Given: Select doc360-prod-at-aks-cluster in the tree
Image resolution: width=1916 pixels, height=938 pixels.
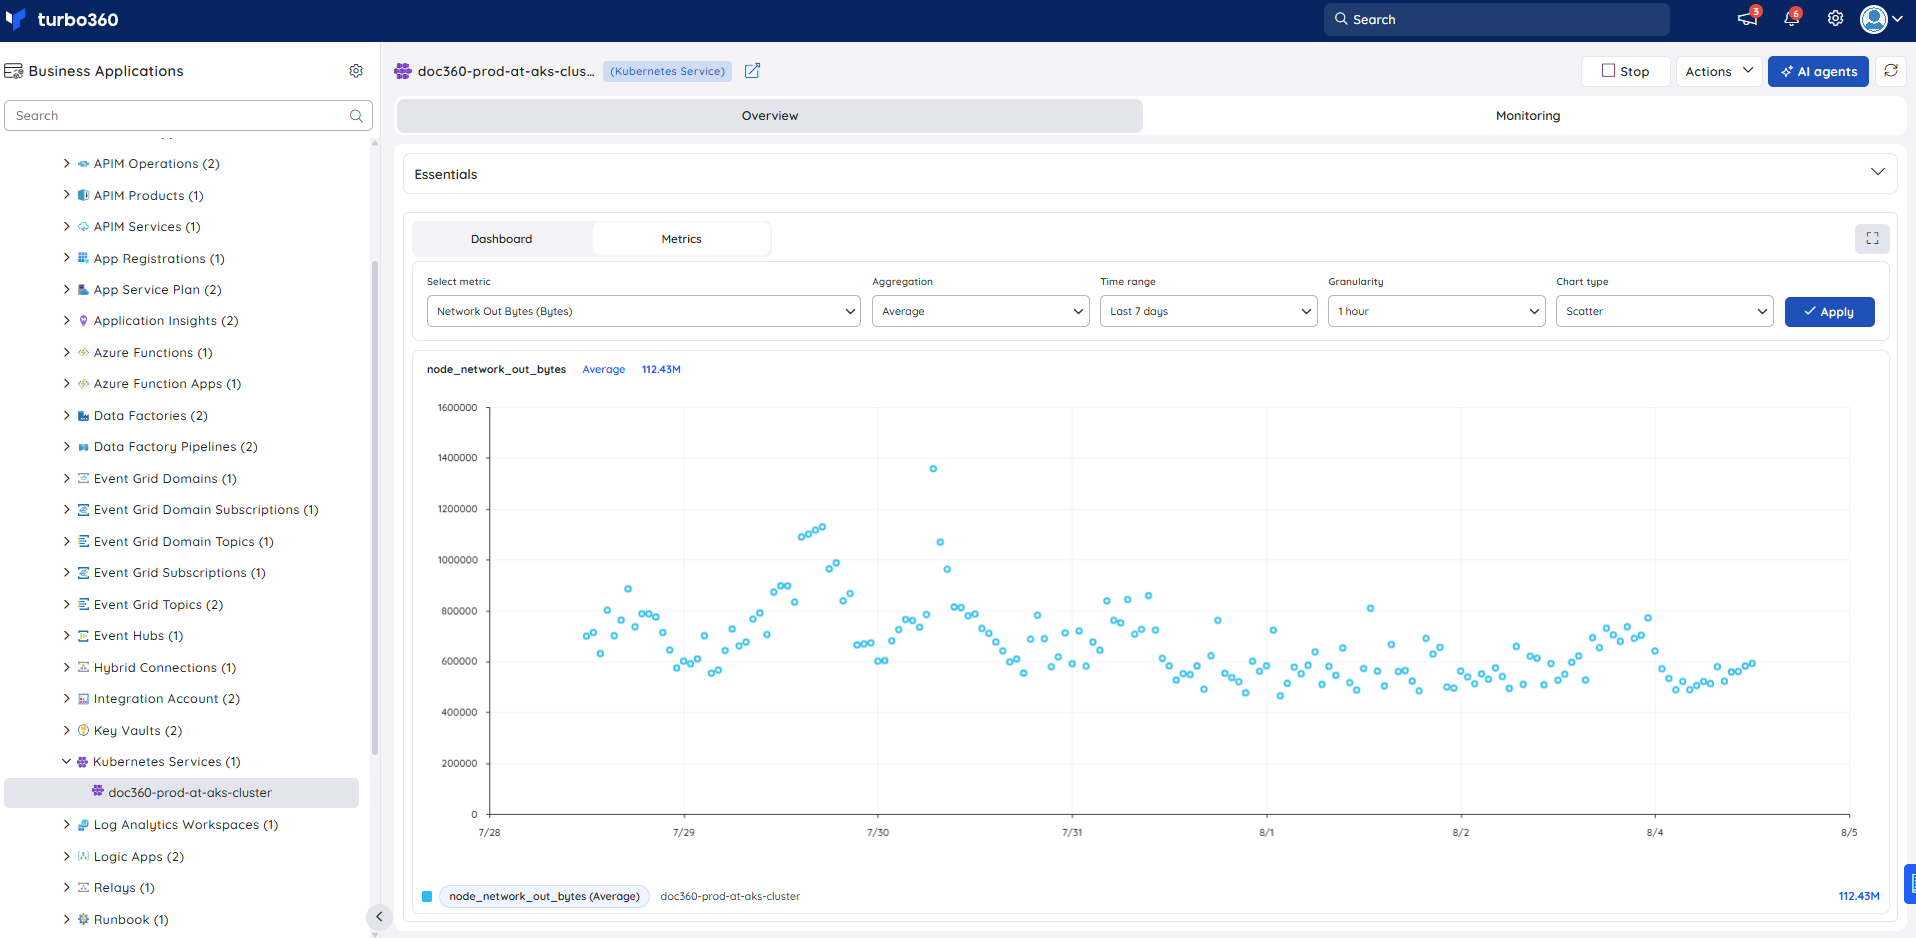Looking at the screenshot, I should tap(181, 793).
